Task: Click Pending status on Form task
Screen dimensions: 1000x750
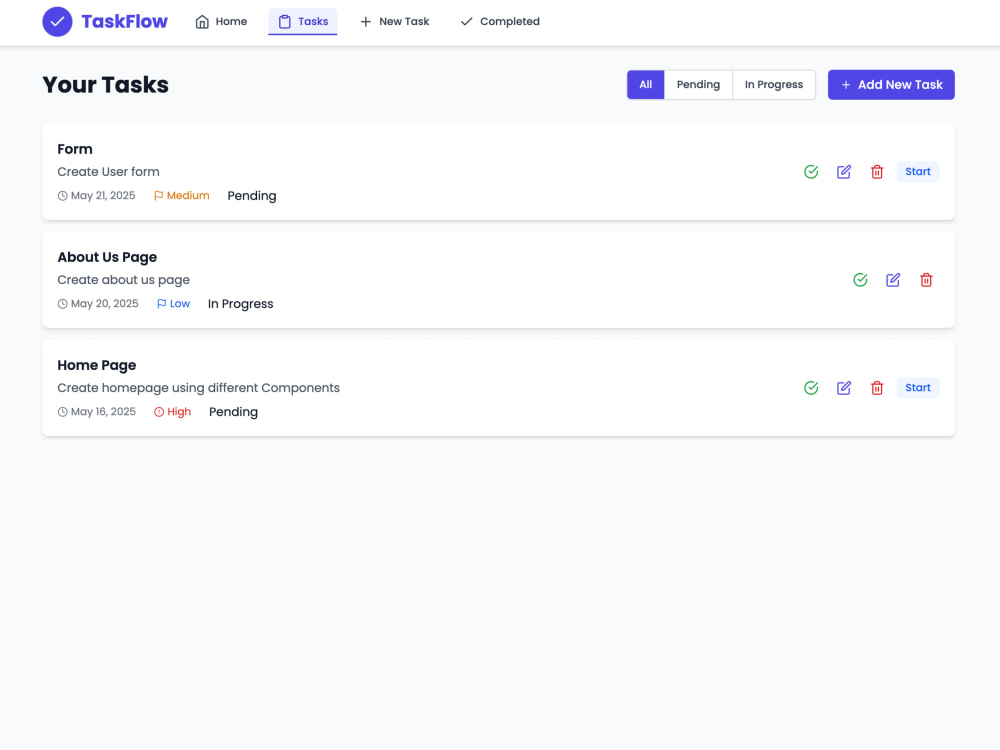Action: pyautogui.click(x=252, y=196)
